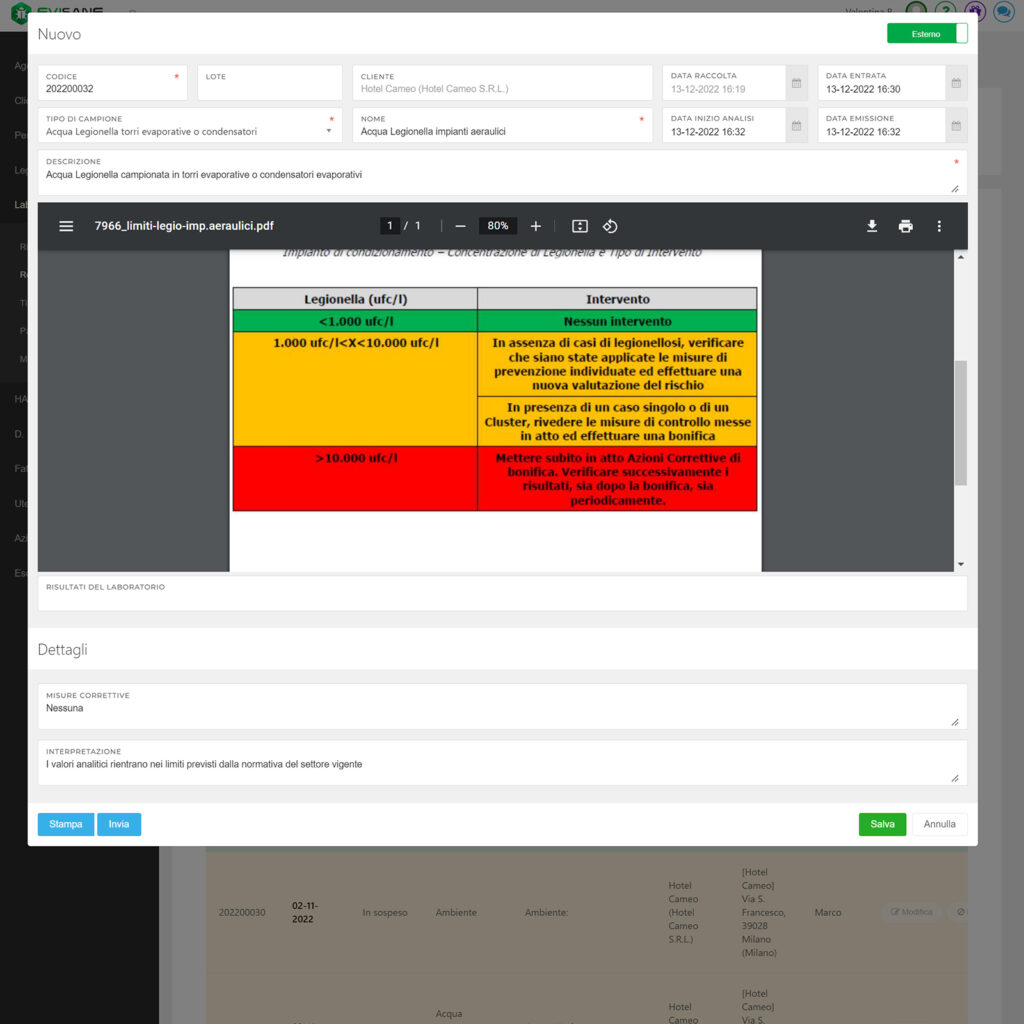Viewport: 1024px width, 1024px height.
Task: Click PDF viewer vertical scrollbar thumb
Action: pyautogui.click(x=961, y=423)
